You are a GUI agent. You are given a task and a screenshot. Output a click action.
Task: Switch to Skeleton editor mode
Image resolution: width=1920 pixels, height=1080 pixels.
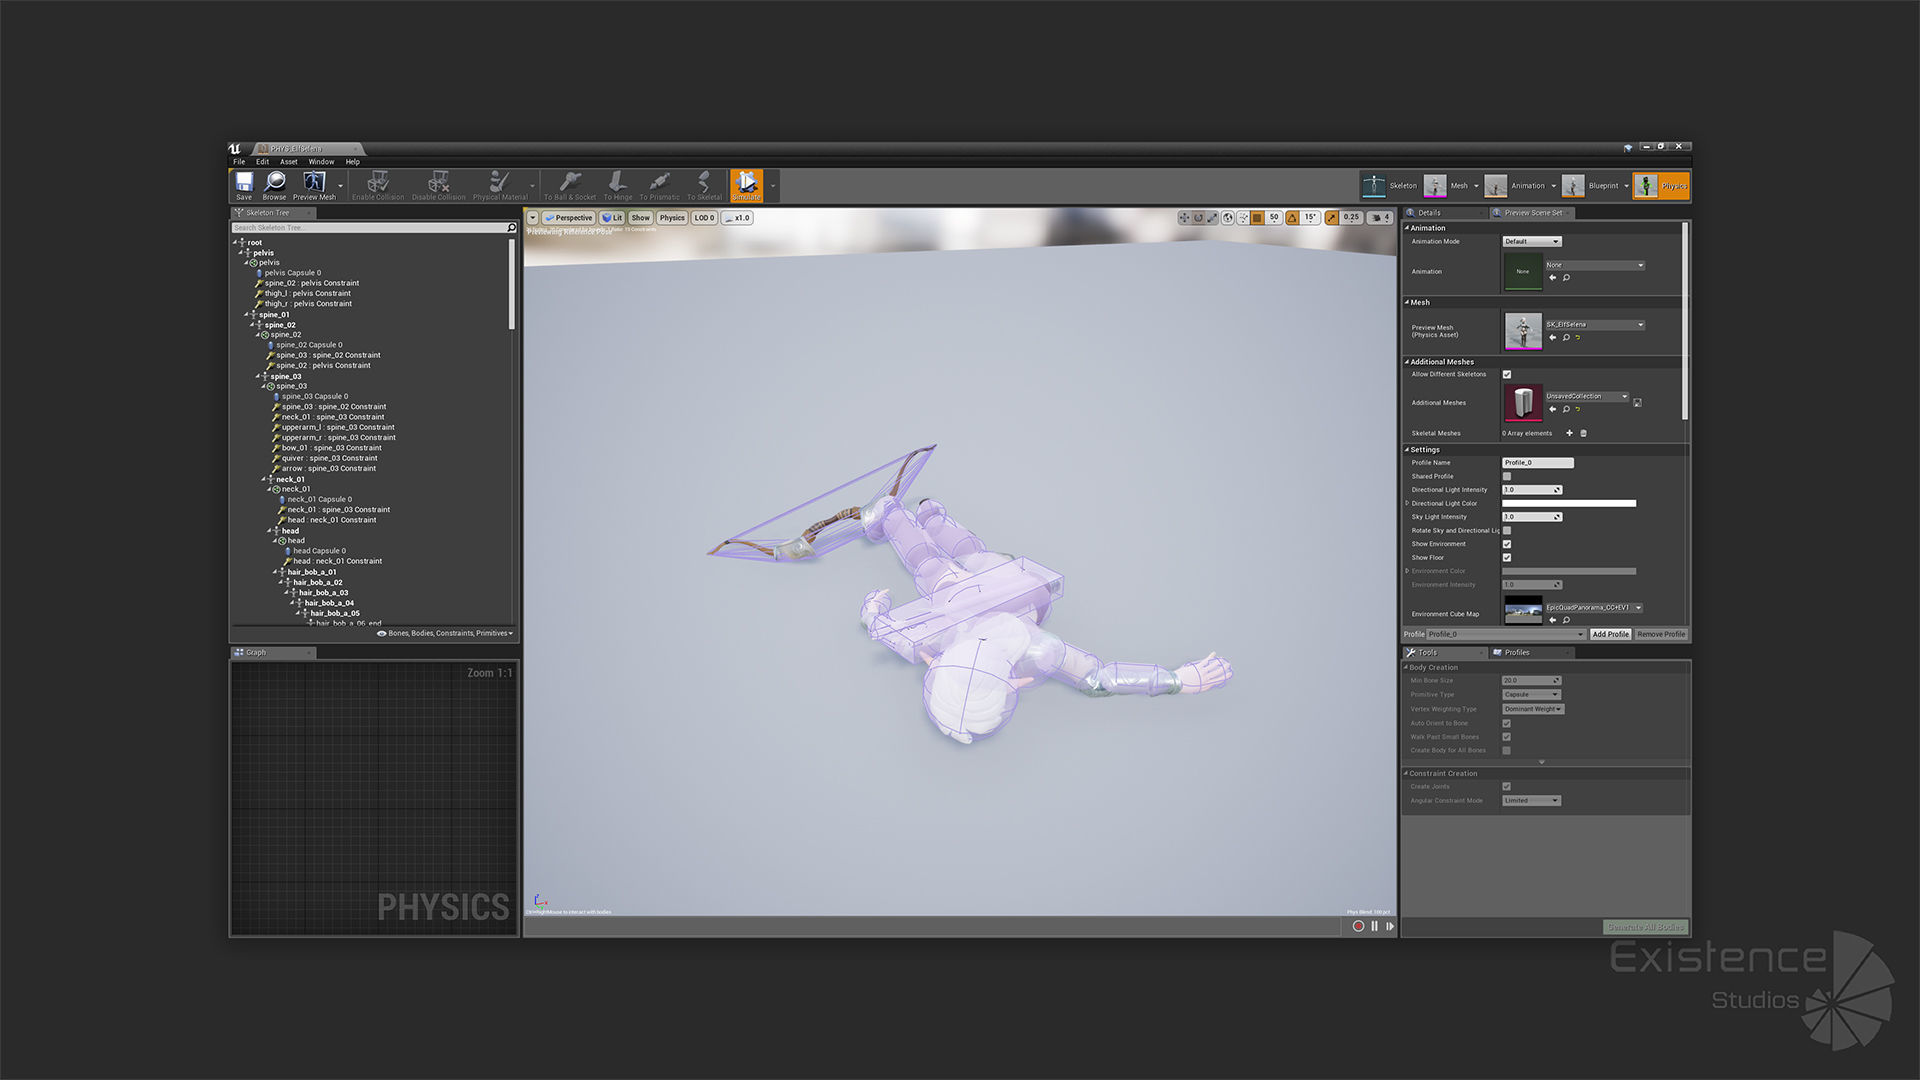[x=1390, y=186]
